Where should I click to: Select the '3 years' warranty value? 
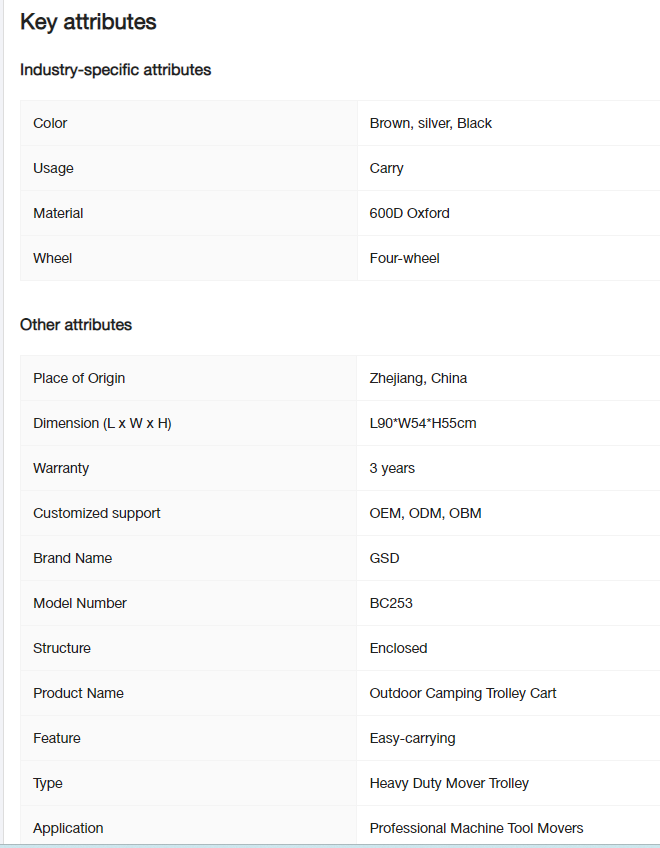tap(392, 468)
